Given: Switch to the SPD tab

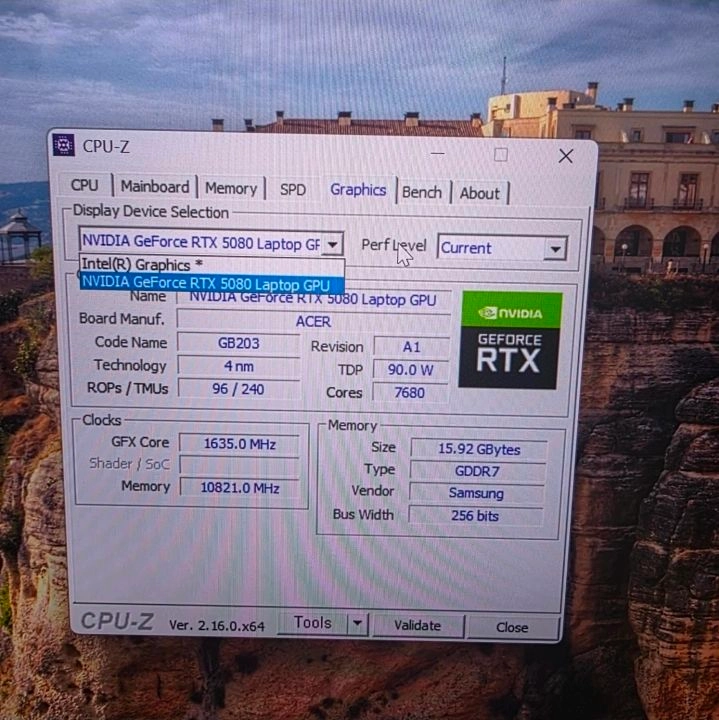Looking at the screenshot, I should (293, 190).
